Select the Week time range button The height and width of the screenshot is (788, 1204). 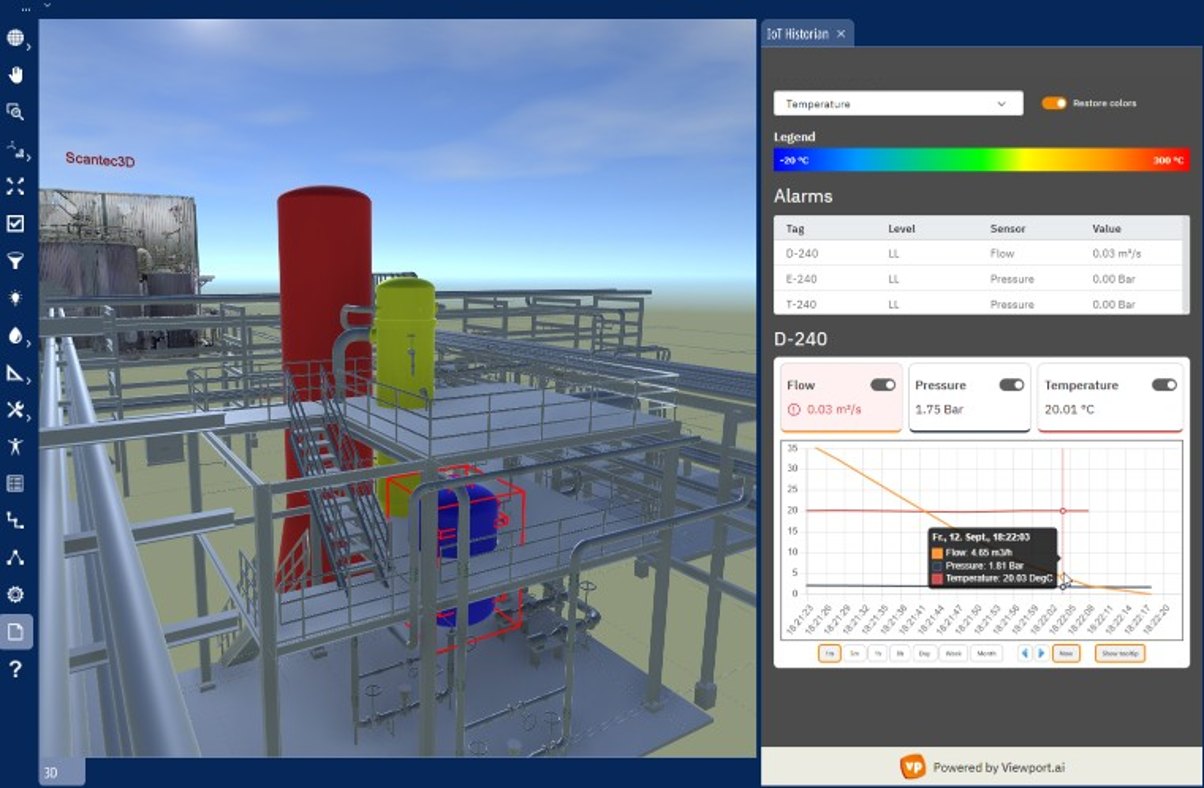[x=953, y=653]
